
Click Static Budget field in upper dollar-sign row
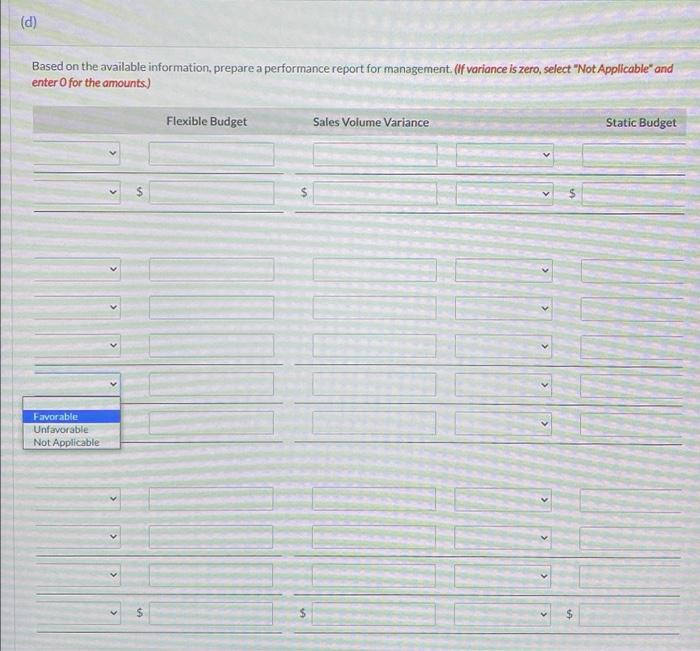point(633,194)
